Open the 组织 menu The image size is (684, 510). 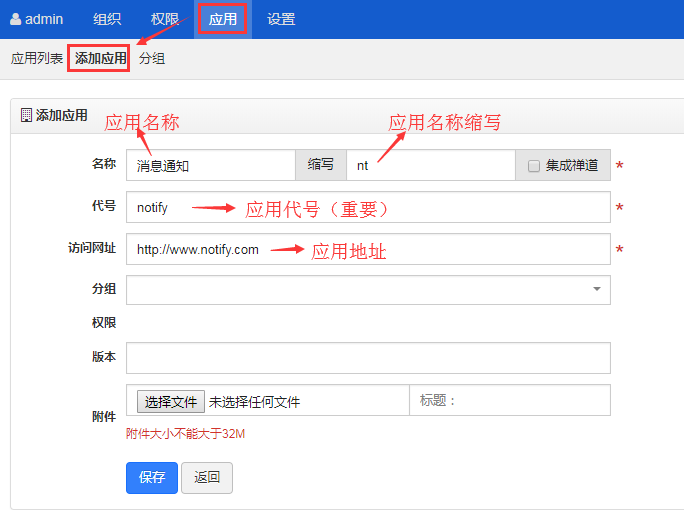pyautogui.click(x=107, y=19)
